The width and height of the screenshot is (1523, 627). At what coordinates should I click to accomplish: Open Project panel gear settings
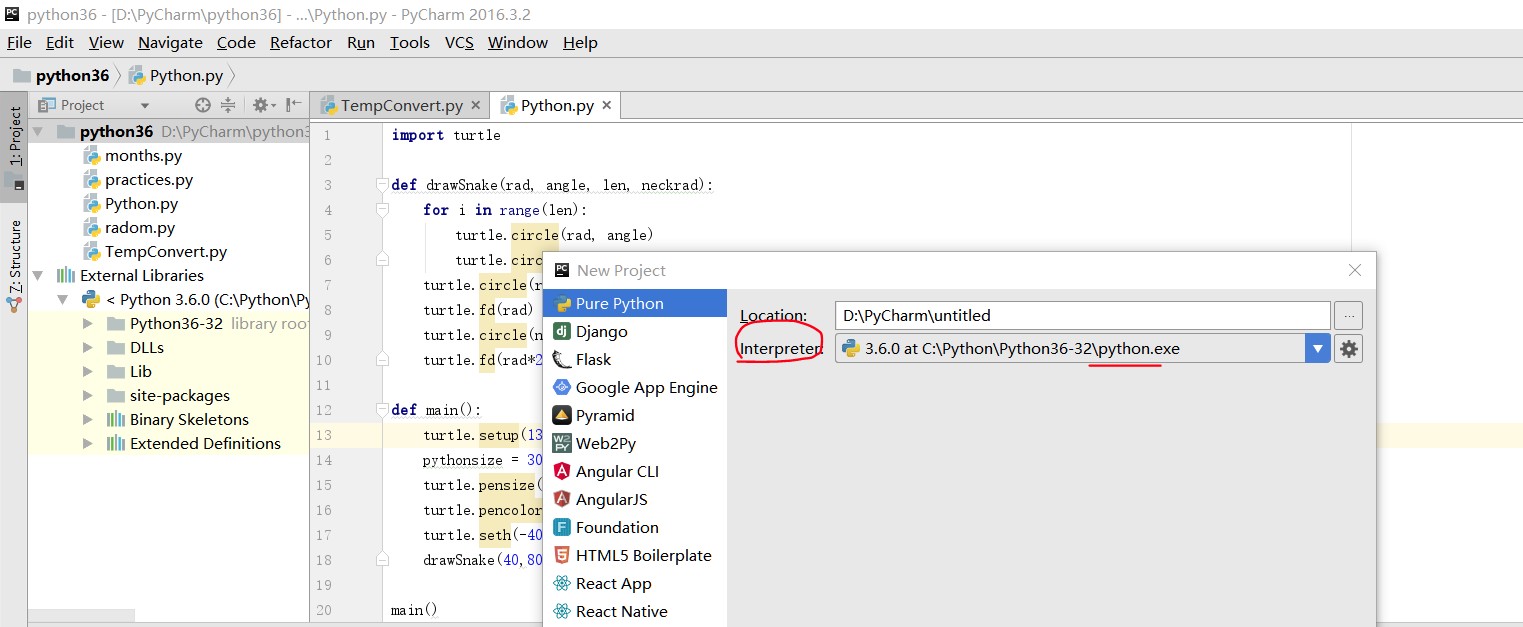click(x=262, y=105)
